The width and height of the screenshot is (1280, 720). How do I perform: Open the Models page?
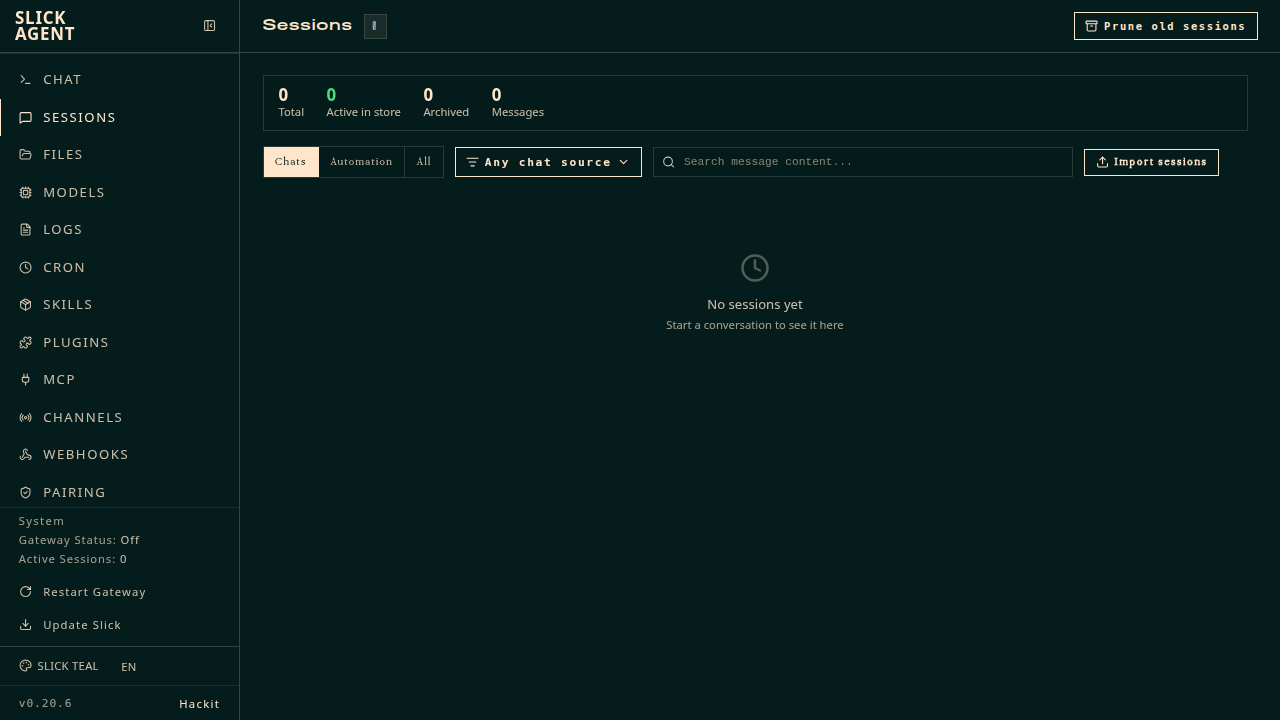click(120, 193)
